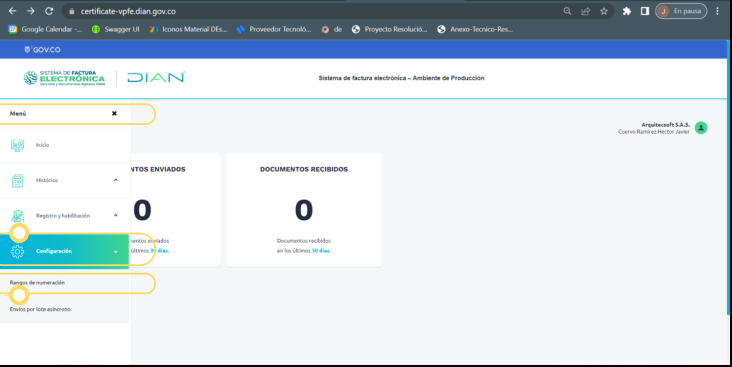Viewport: 732px width, 367px height.
Task: Click the Histórico document icon
Action: (17, 180)
